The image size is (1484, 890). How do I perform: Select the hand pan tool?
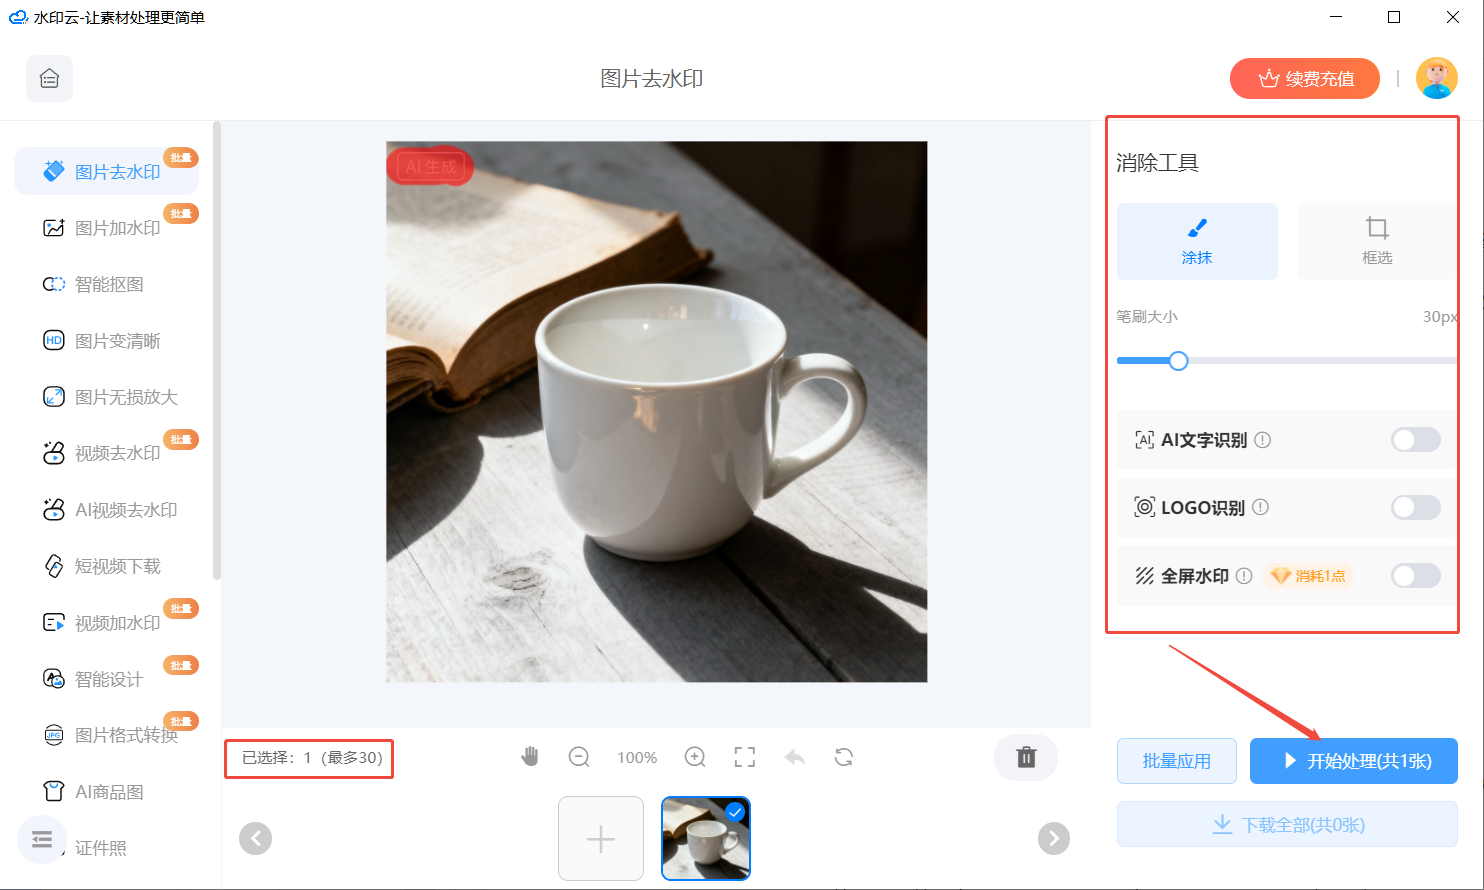coord(530,757)
